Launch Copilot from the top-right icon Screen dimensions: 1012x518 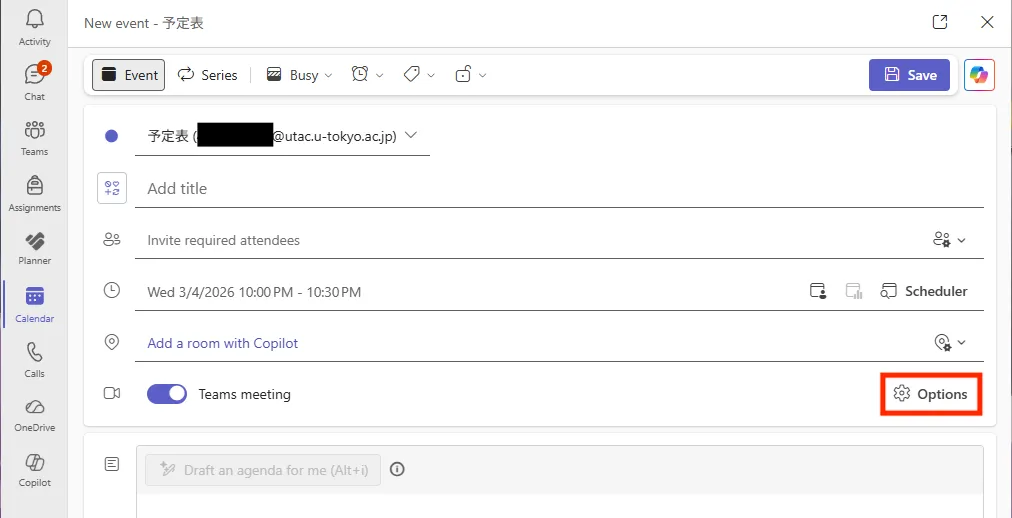(x=979, y=75)
